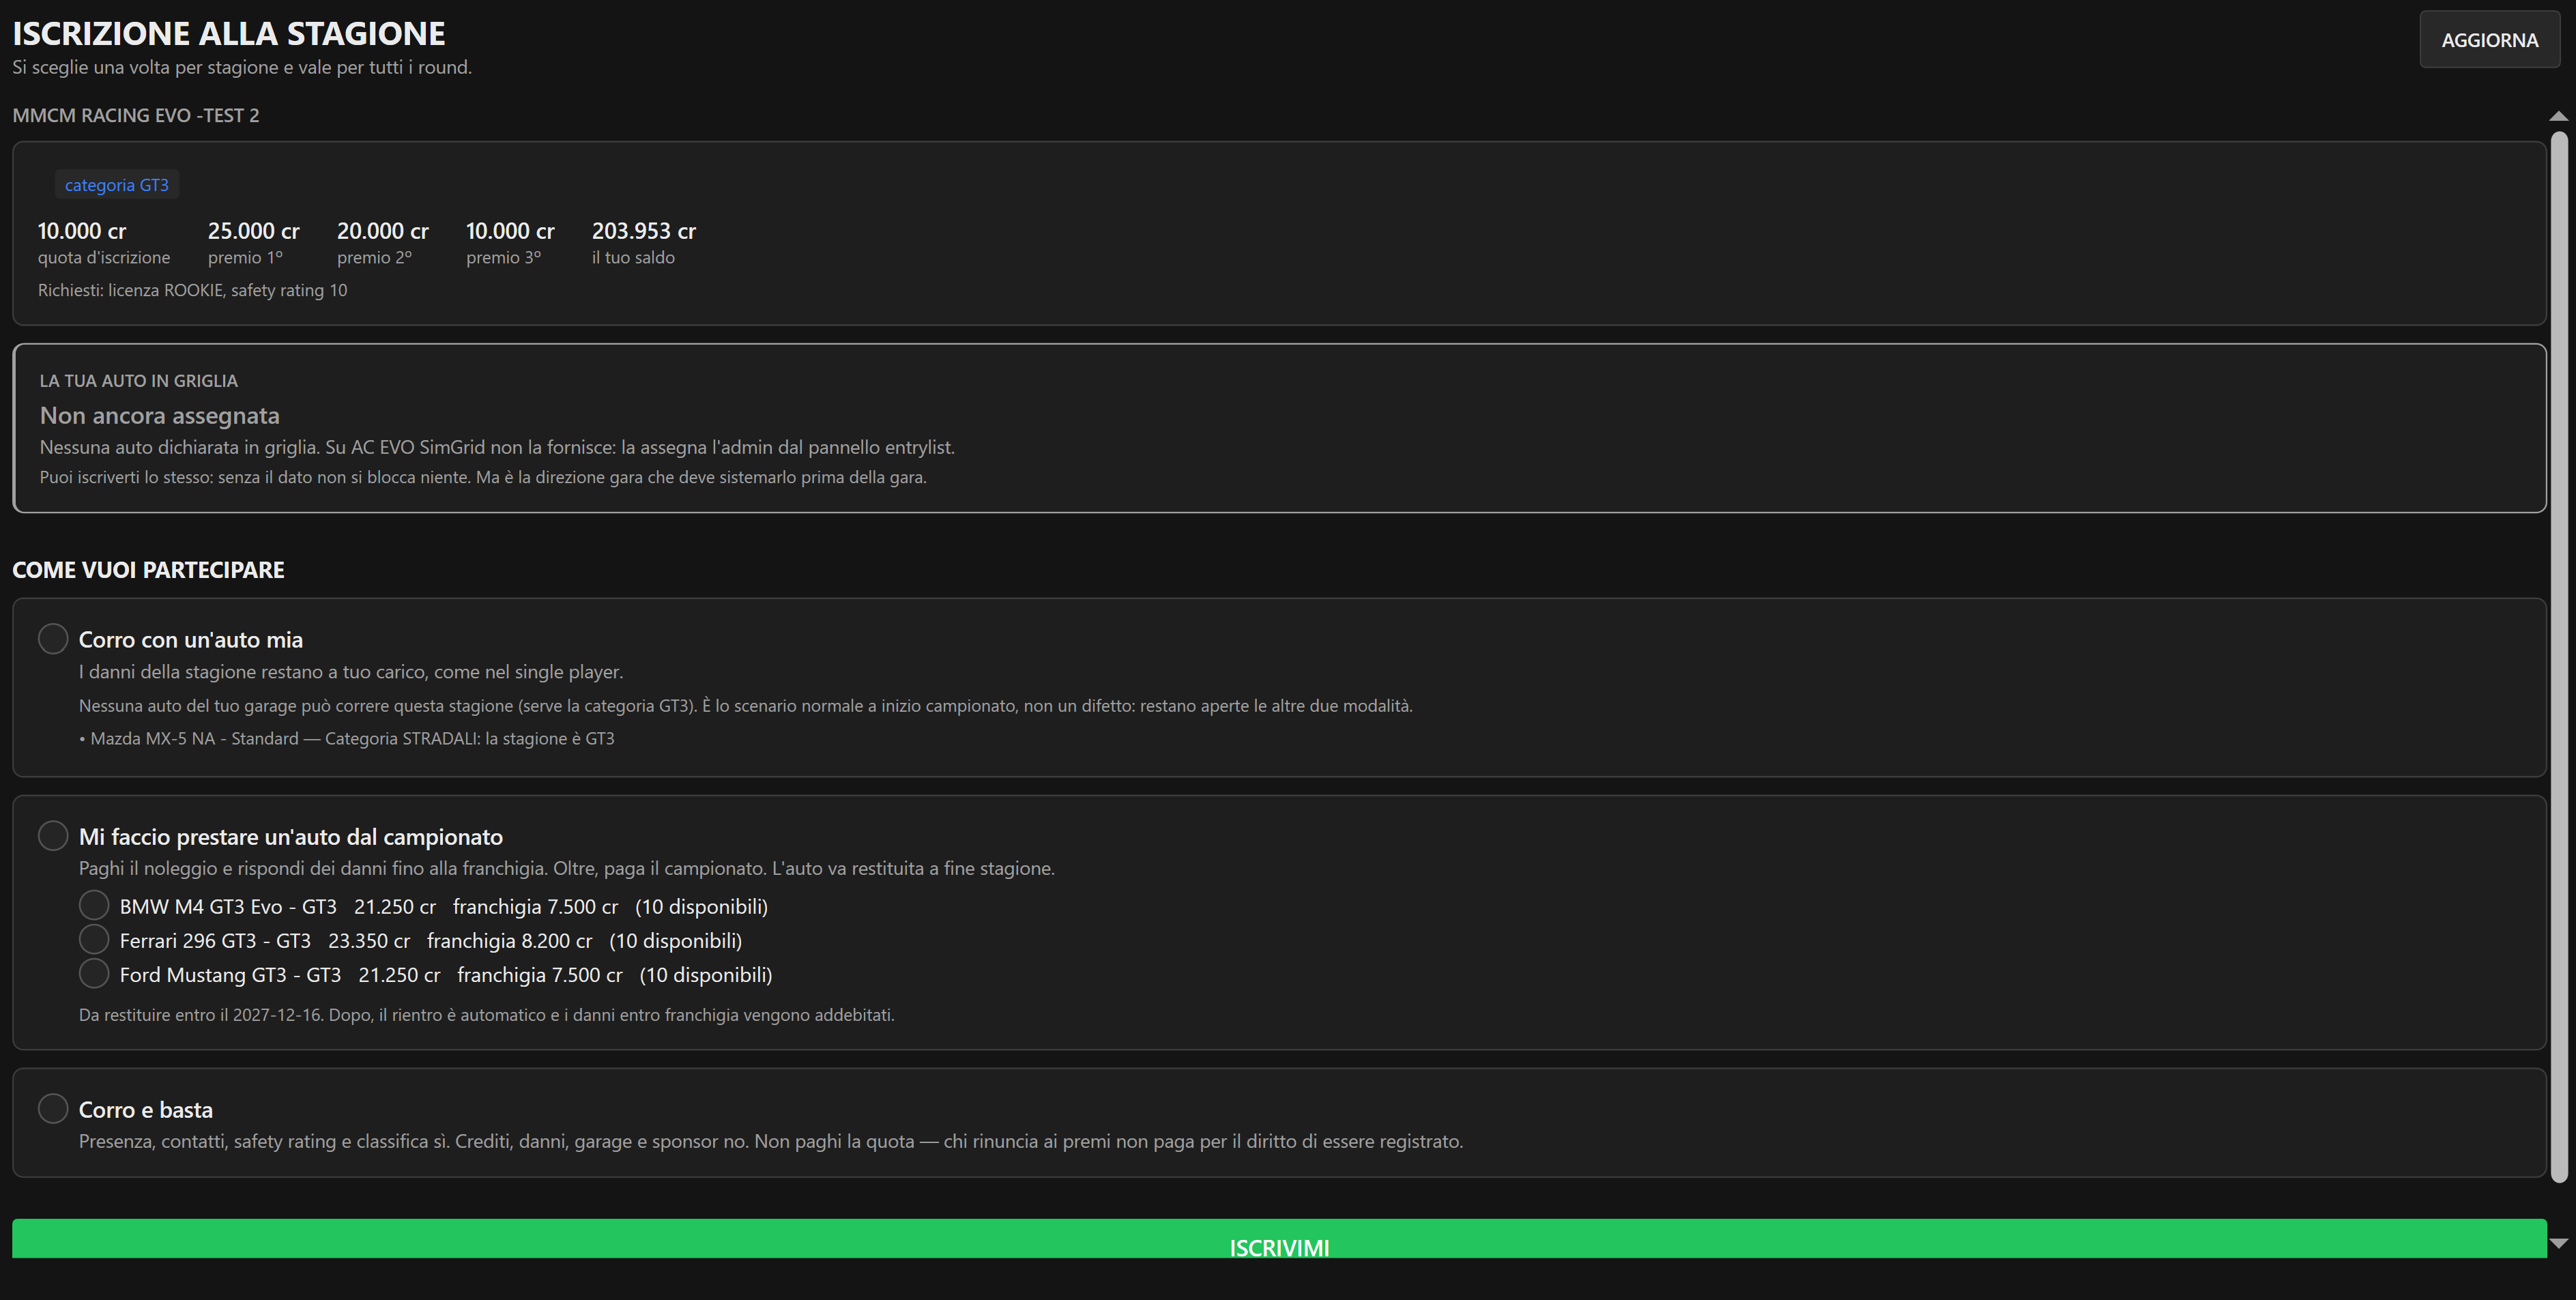Image resolution: width=2576 pixels, height=1300 pixels.
Task: Click the AGGIORNA button
Action: 2489,40
